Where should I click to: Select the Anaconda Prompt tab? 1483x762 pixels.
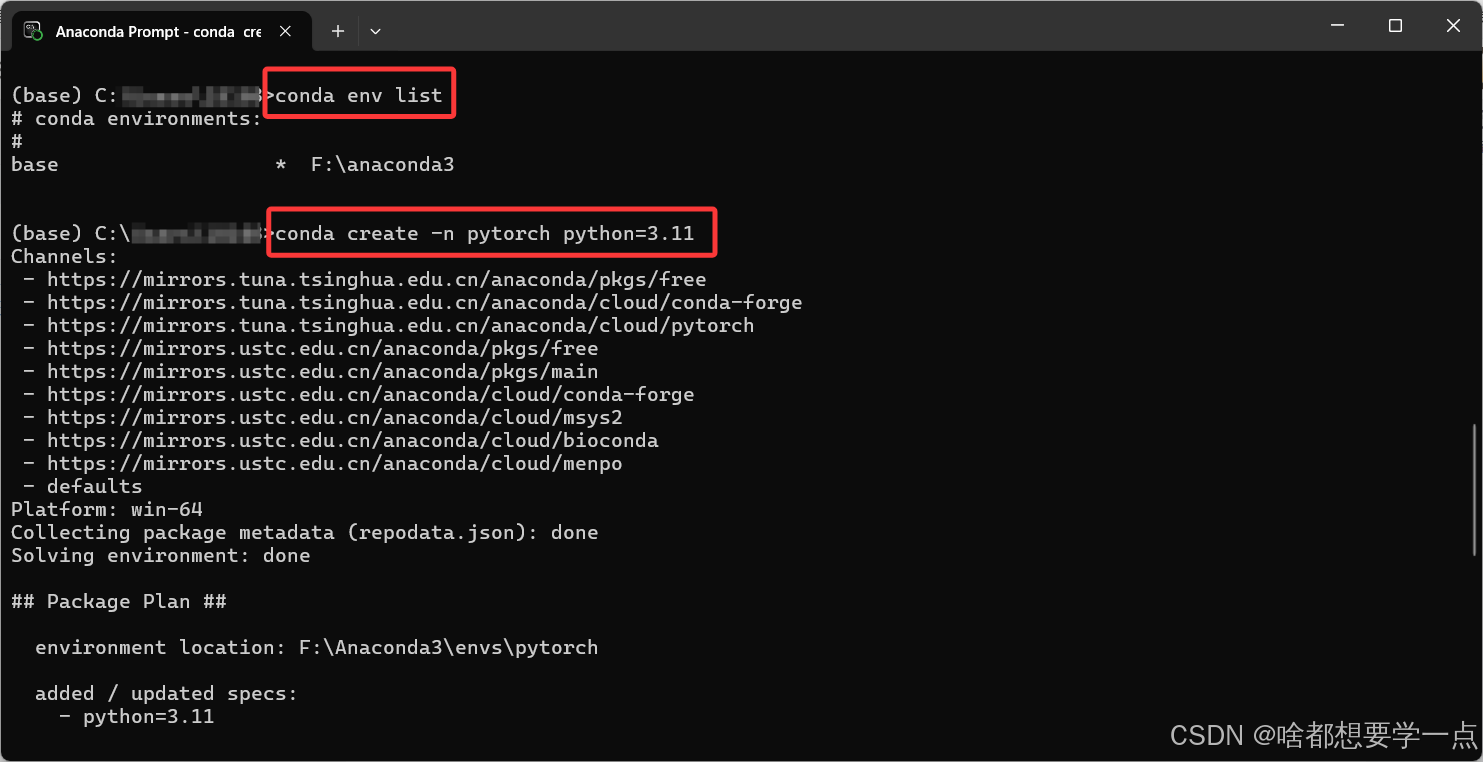[150, 31]
